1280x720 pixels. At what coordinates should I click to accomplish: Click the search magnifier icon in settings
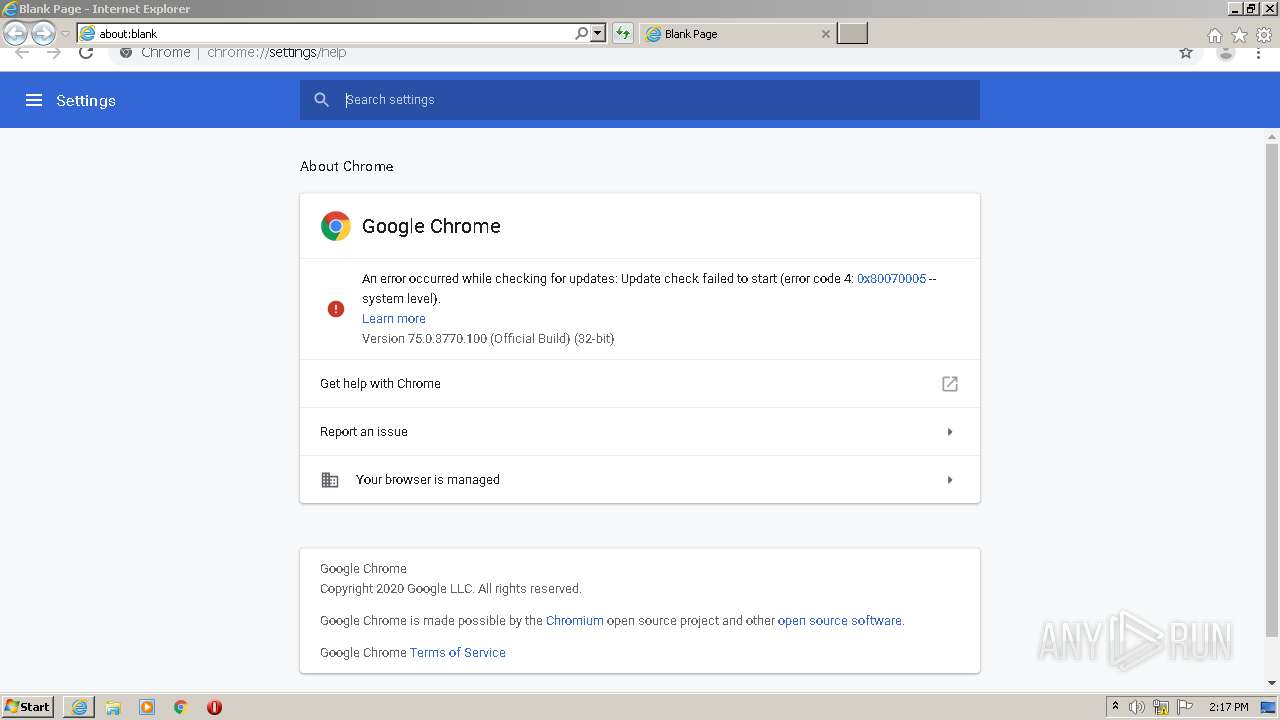321,100
